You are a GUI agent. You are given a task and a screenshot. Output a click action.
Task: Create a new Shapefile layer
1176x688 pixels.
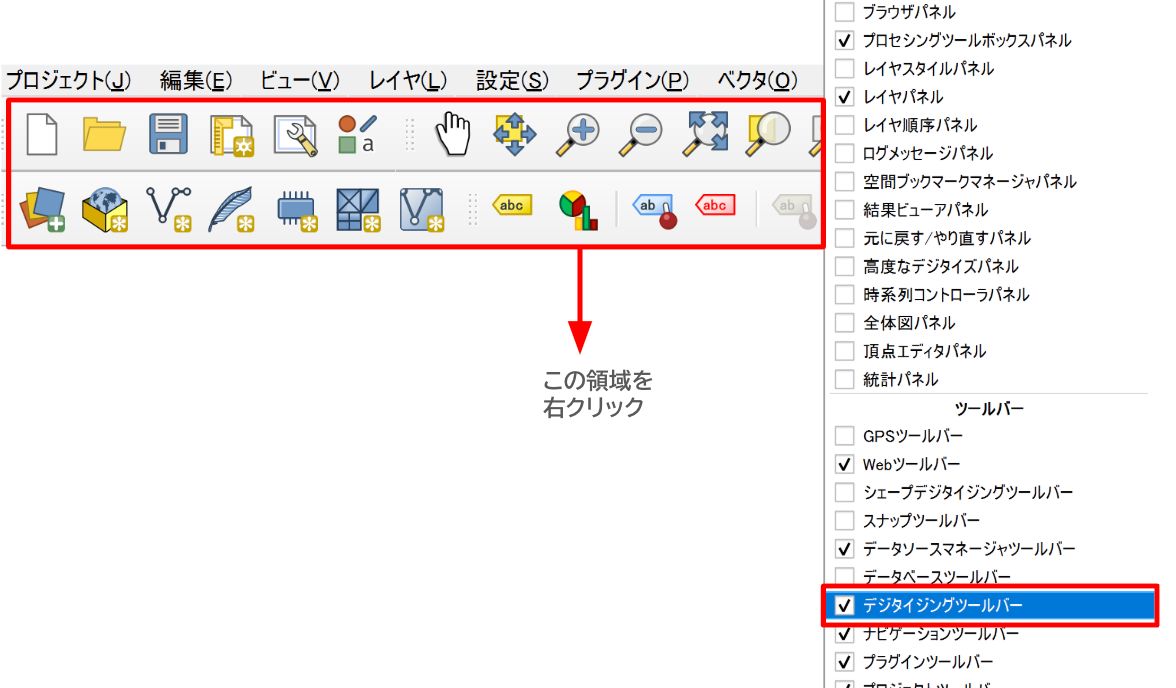pyautogui.click(x=169, y=209)
